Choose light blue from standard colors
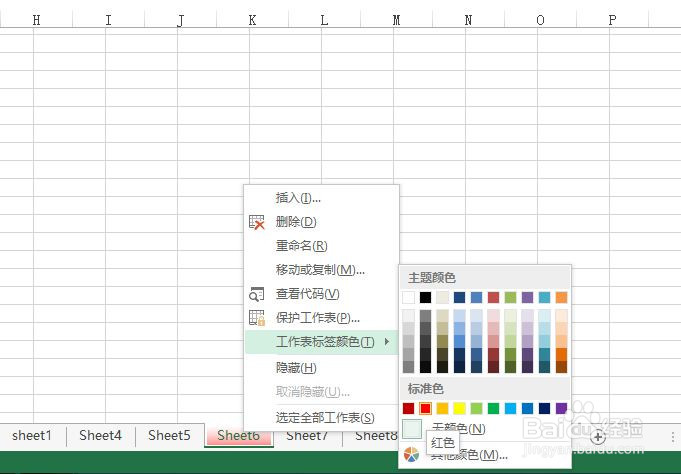Screen dimensions: 681x474 (511, 408)
